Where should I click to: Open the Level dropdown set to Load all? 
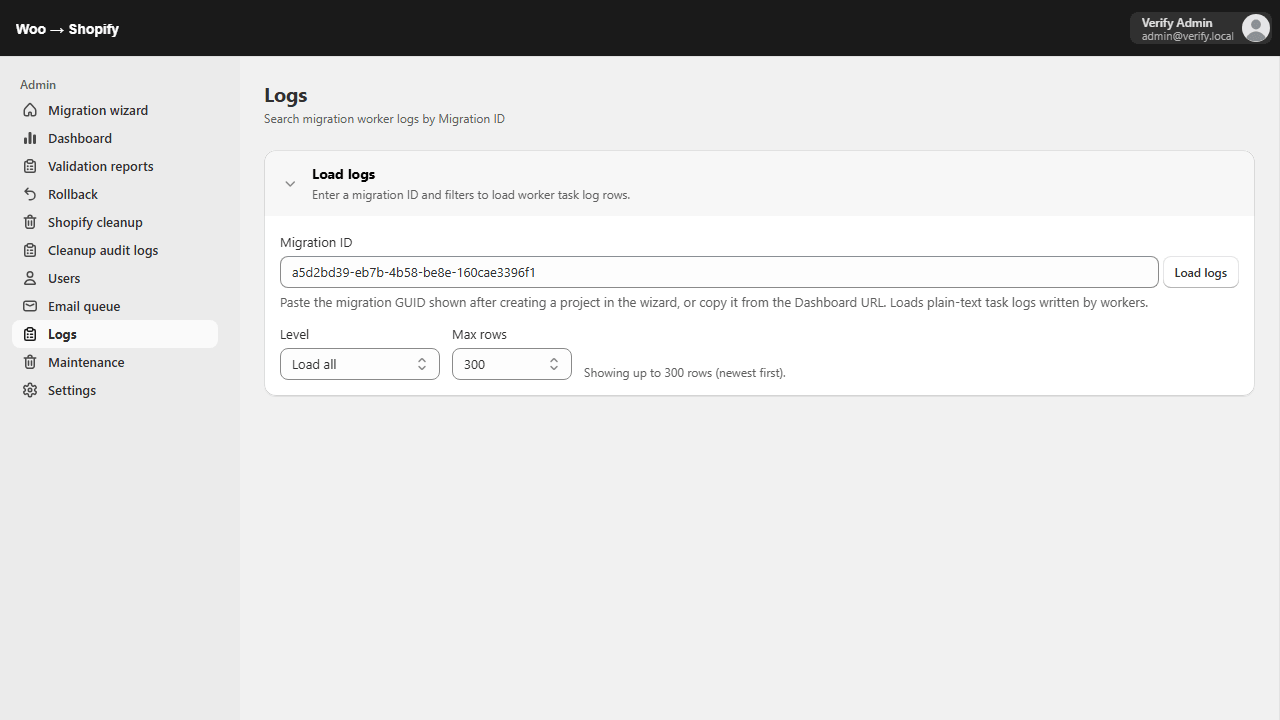point(360,364)
